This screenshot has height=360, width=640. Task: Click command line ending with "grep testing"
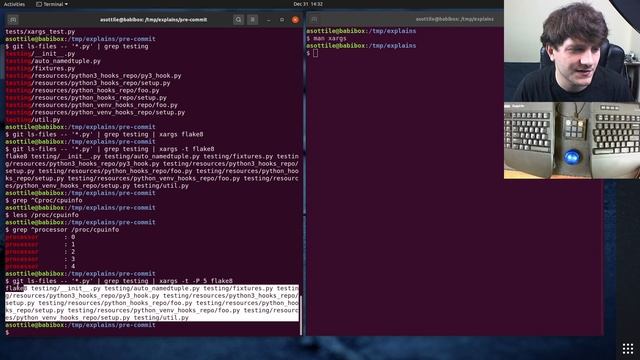pyautogui.click(x=77, y=46)
